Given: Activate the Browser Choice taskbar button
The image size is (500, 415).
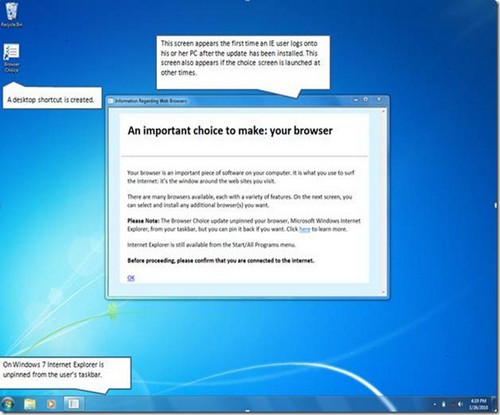Looking at the screenshot, I should coord(73,404).
